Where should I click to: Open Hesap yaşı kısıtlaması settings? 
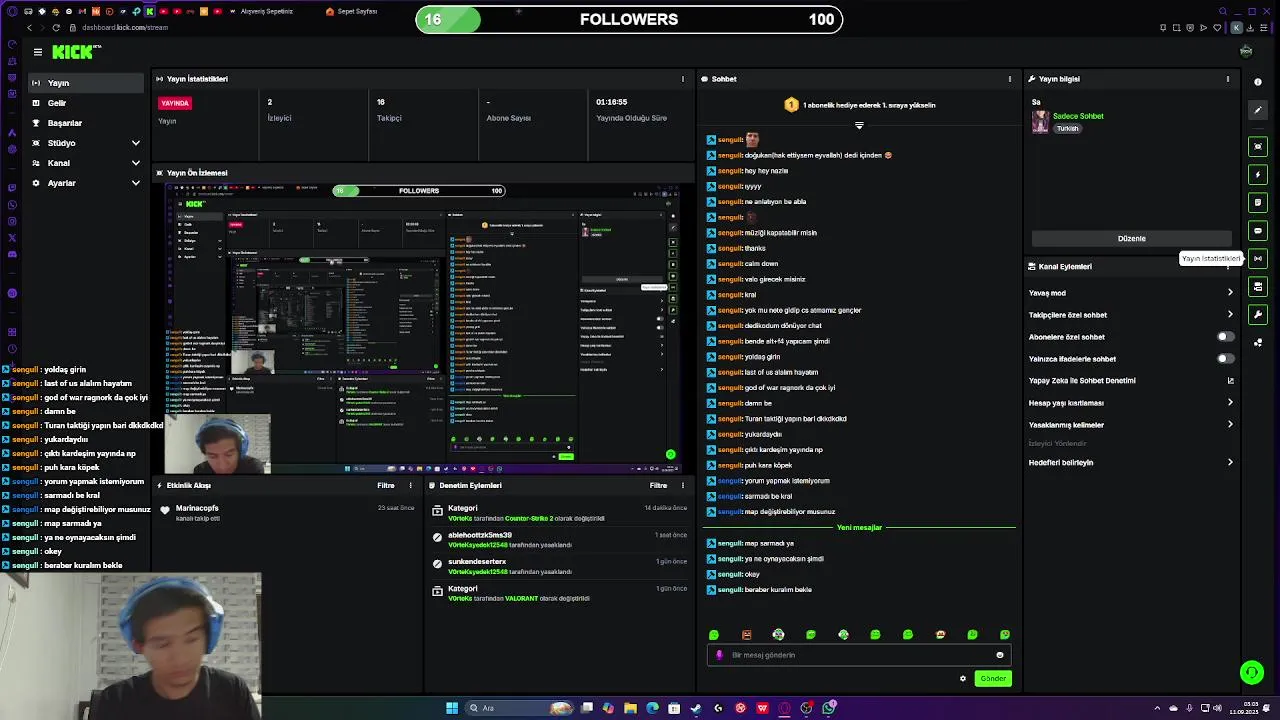1131,403
